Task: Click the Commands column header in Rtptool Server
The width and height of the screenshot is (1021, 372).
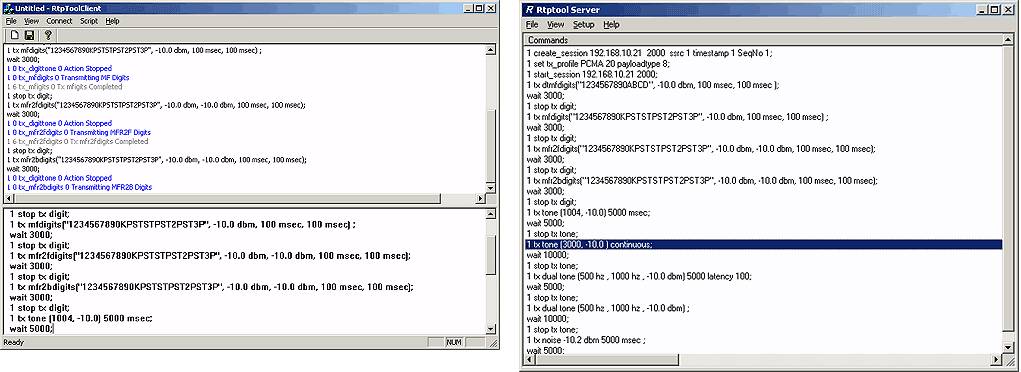Action: [764, 40]
